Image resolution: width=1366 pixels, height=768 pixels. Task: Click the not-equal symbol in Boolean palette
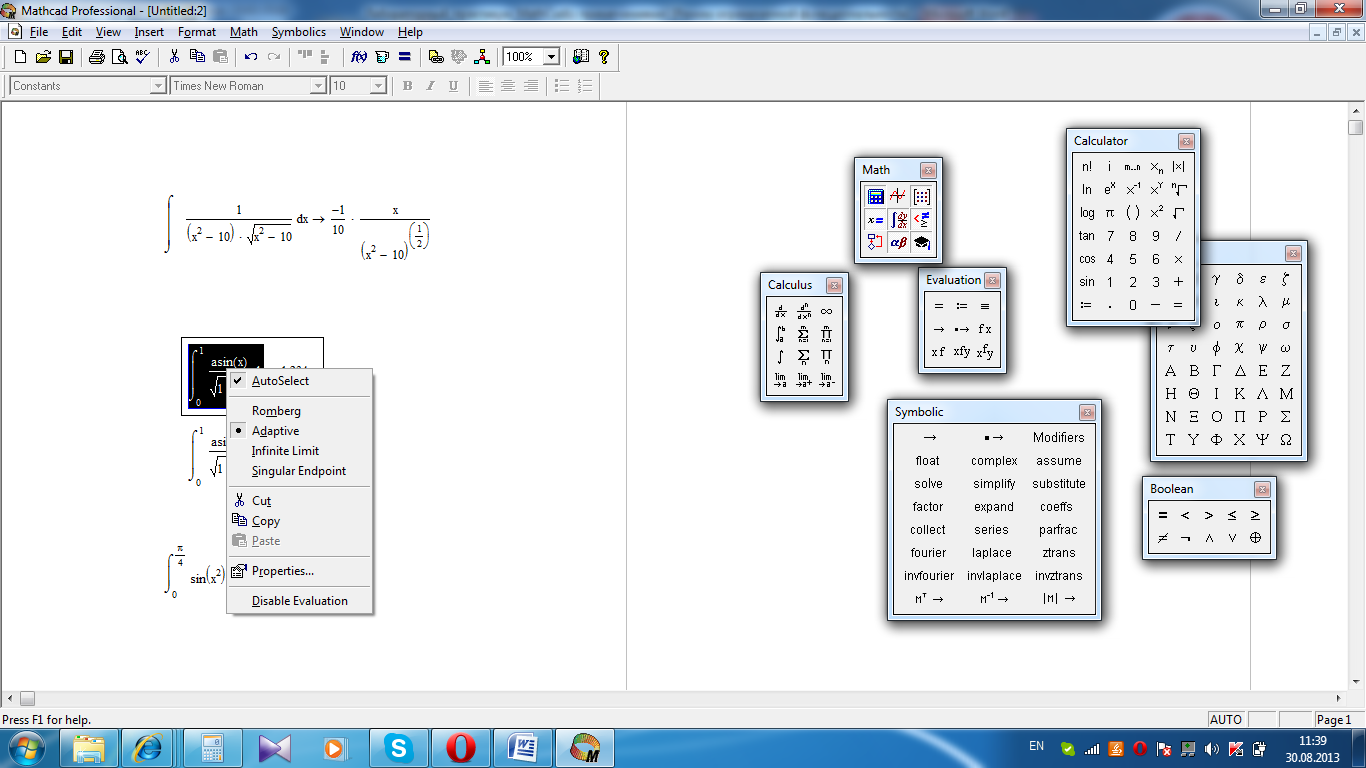tap(1163, 538)
